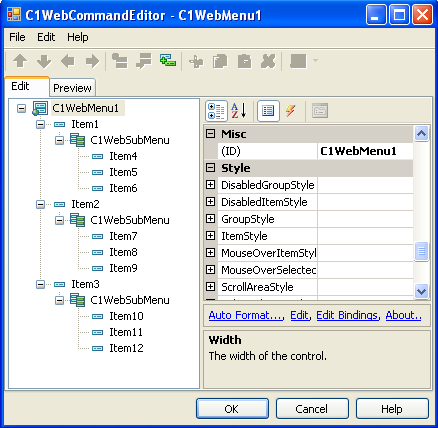Click the Auto Format link
The width and height of the screenshot is (438, 428).
coord(245,315)
